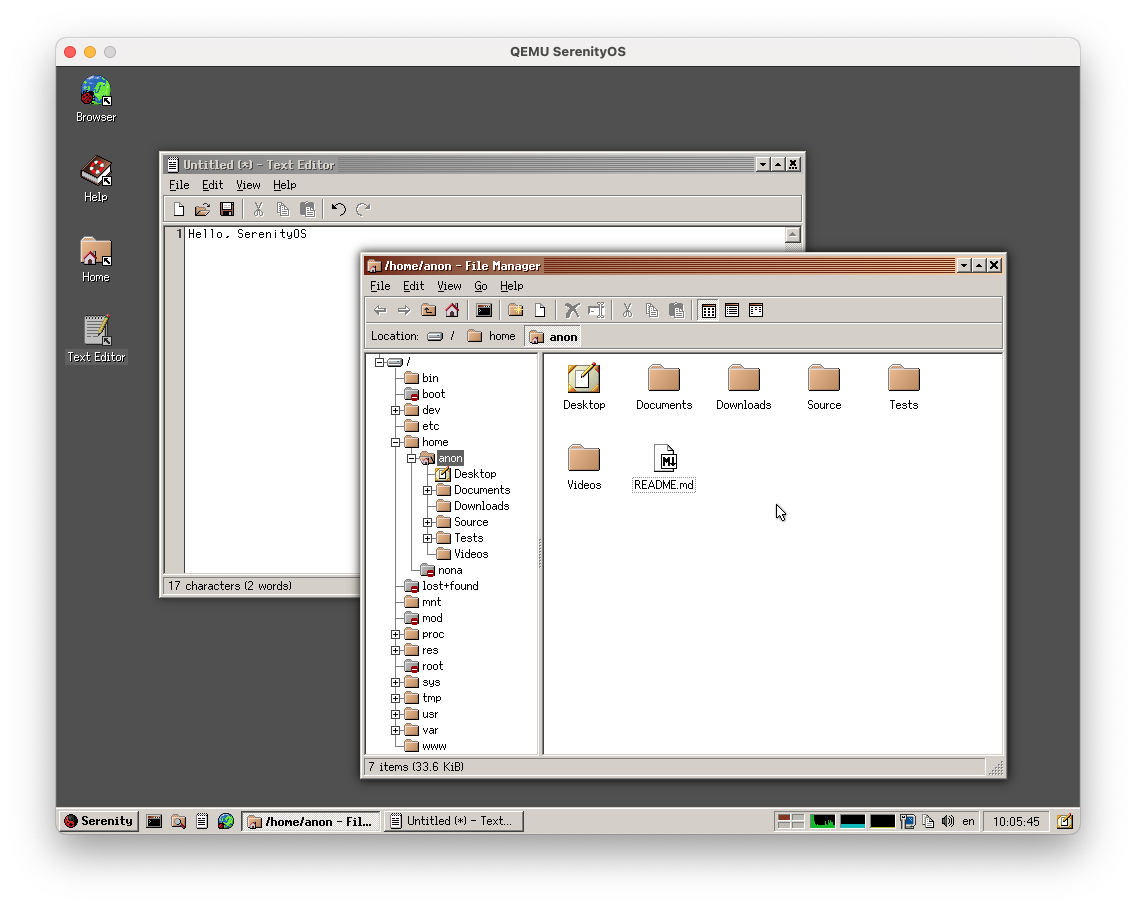This screenshot has height=908, width=1136.
Task: Switch to Untitled Text Editor taskbar button
Action: pos(454,821)
